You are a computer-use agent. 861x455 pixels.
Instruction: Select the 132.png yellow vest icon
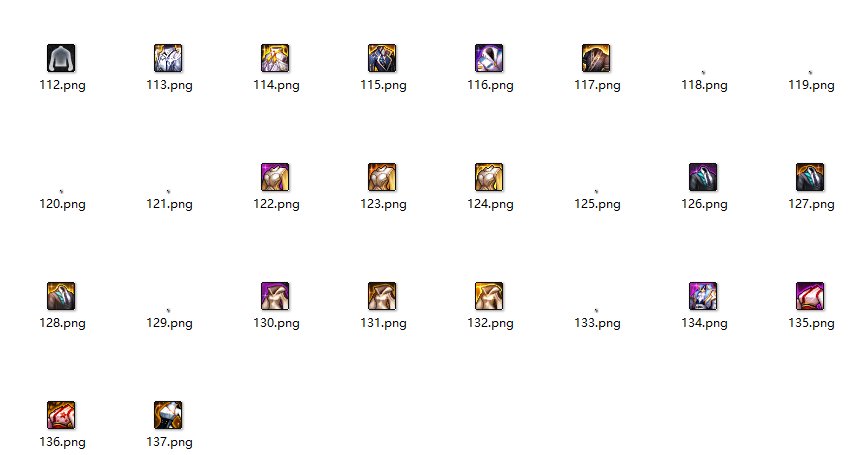point(489,296)
